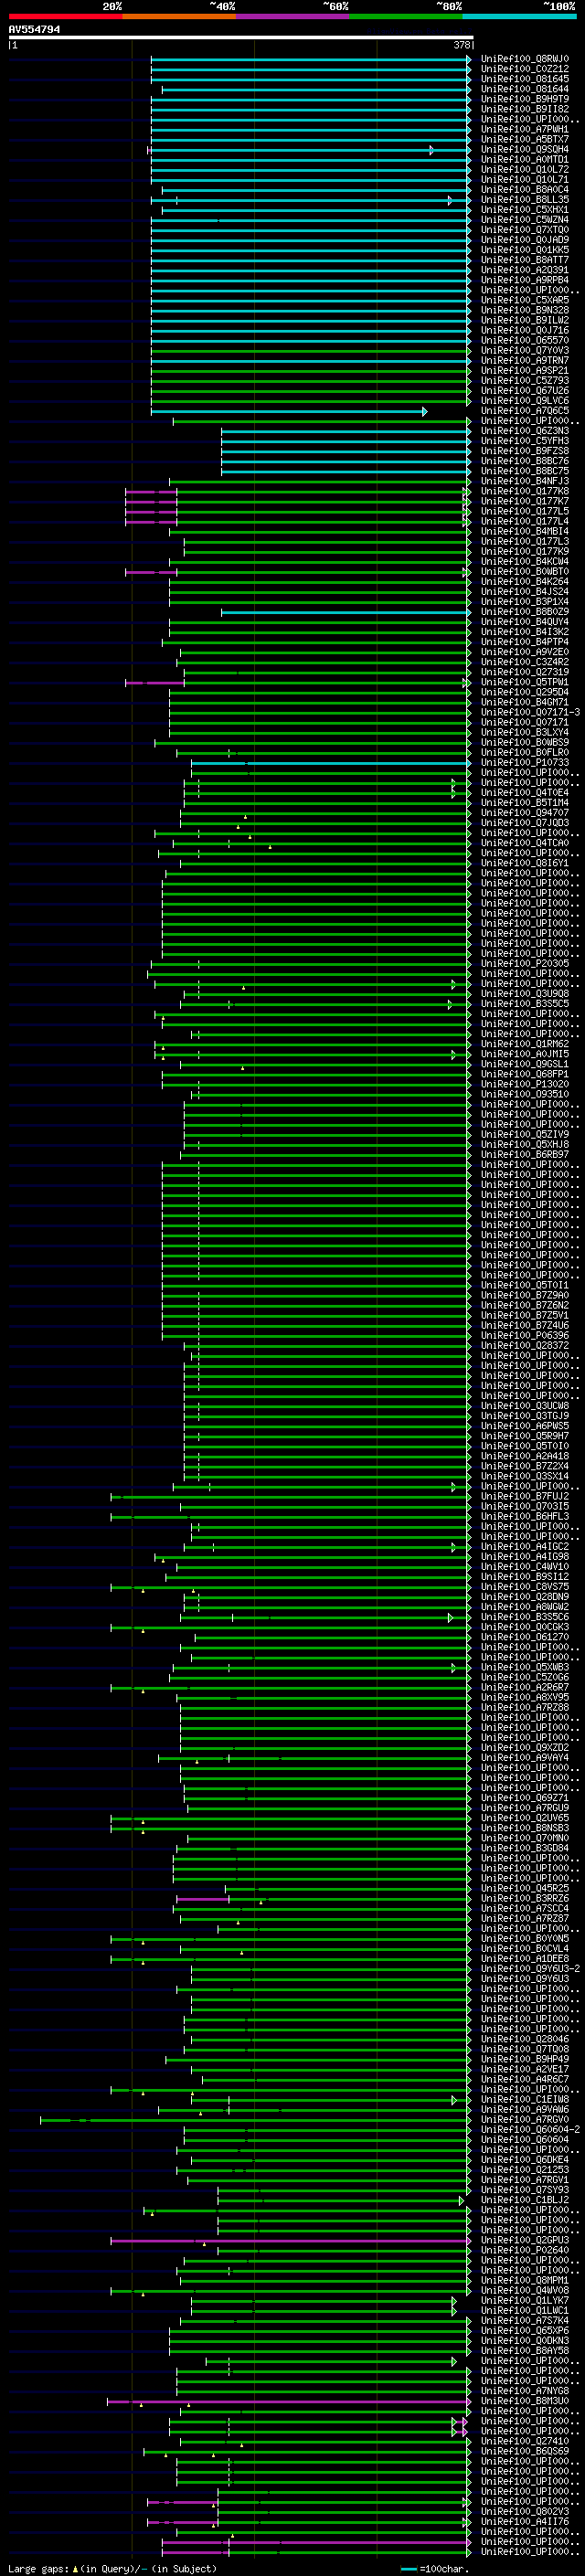
Task: Select the UniRef100_Q07171-3 label
Action: tap(530, 712)
